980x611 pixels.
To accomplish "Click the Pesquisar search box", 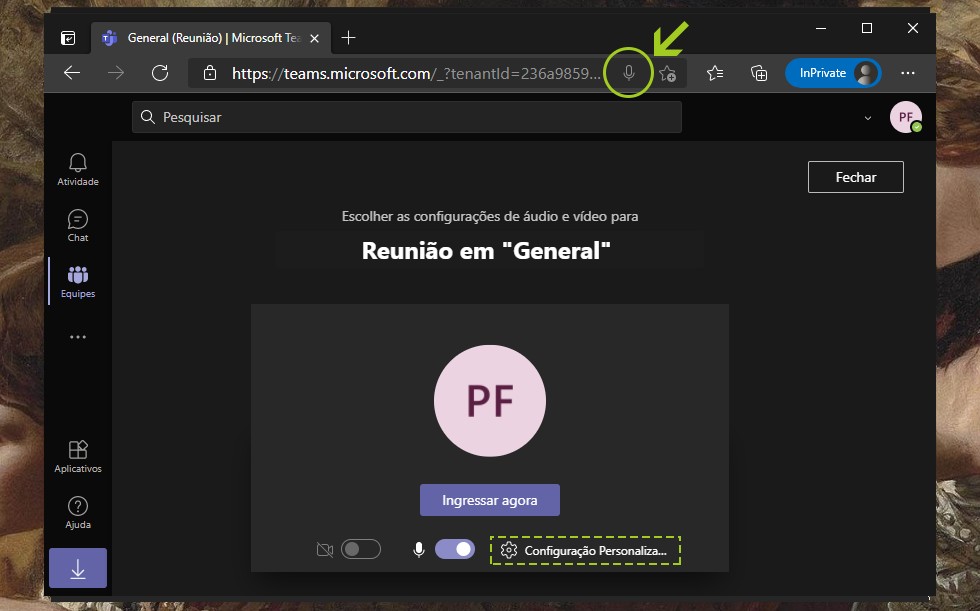I will [x=406, y=117].
